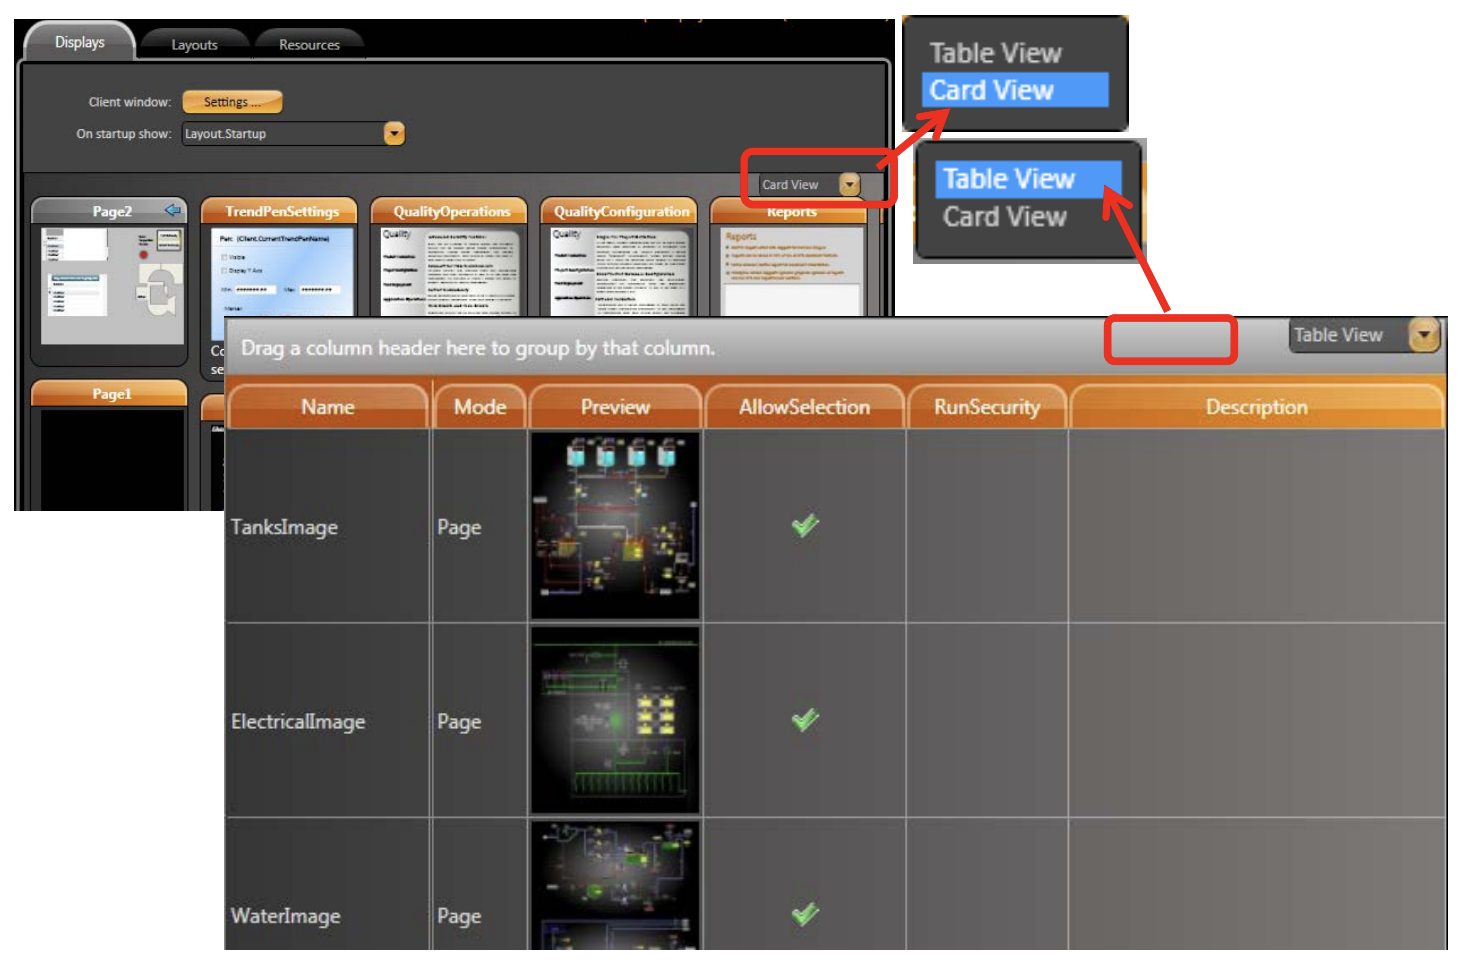Open the QualityConfiguration display card
The width and height of the screenshot is (1464, 964).
click(x=619, y=258)
